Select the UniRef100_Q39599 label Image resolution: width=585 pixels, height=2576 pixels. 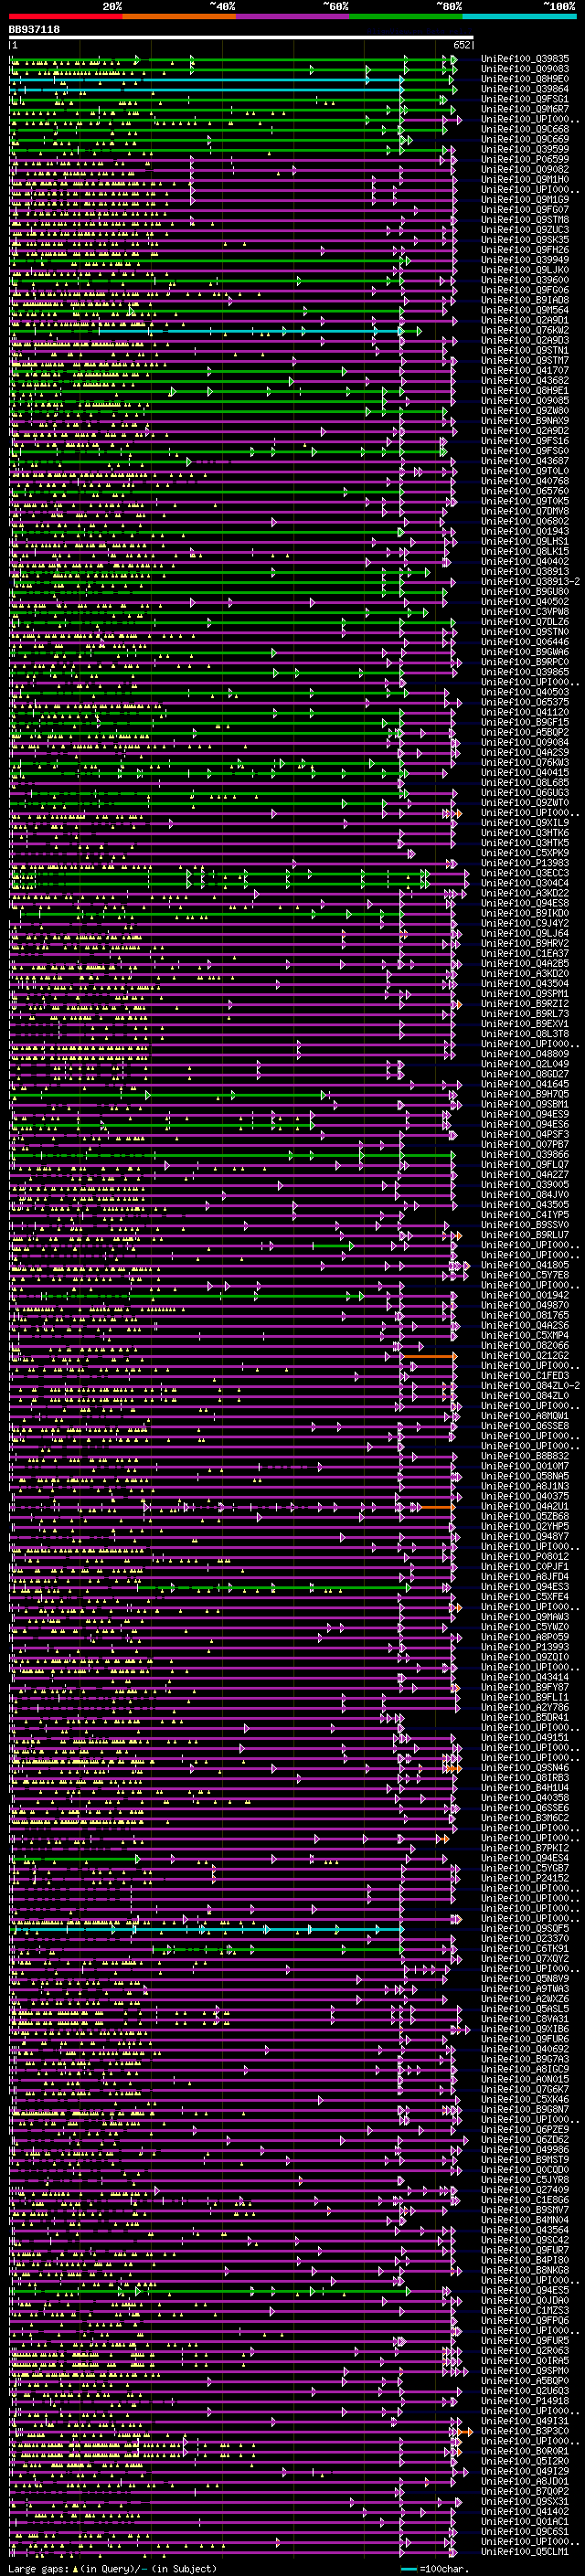[x=525, y=149]
